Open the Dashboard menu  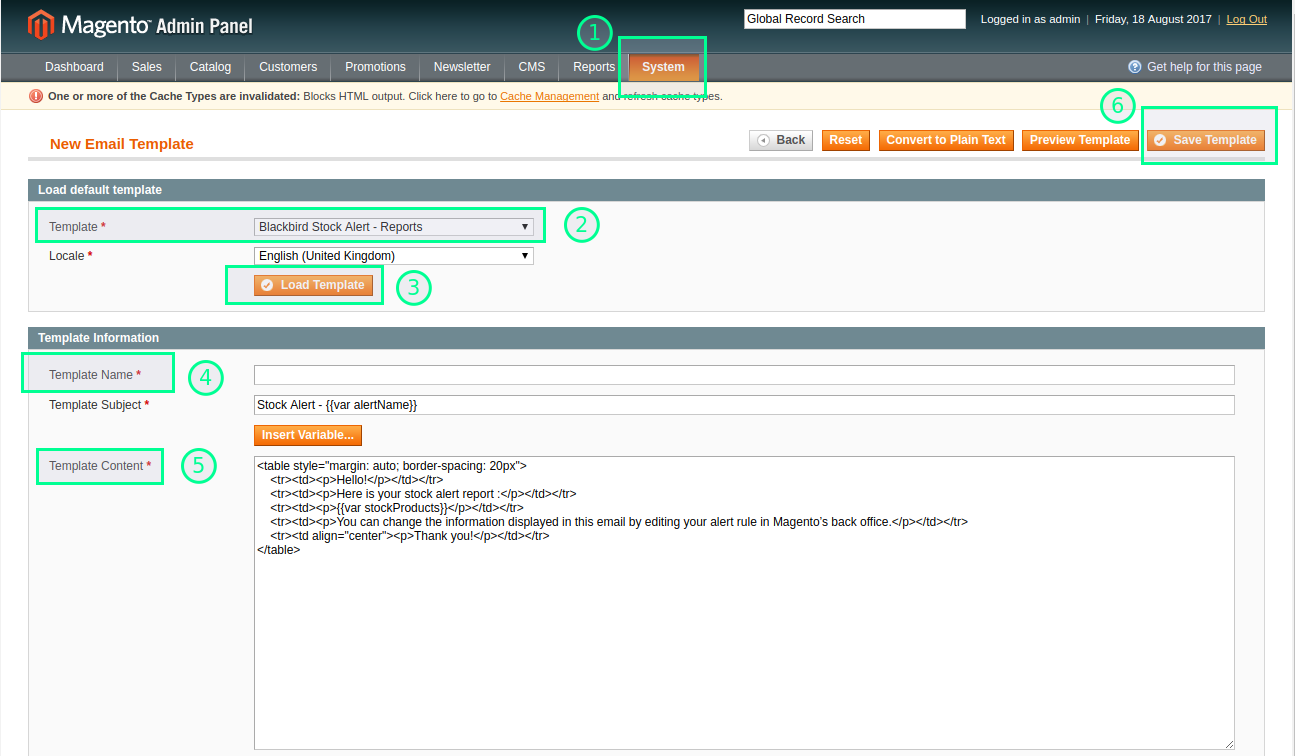[x=74, y=67]
